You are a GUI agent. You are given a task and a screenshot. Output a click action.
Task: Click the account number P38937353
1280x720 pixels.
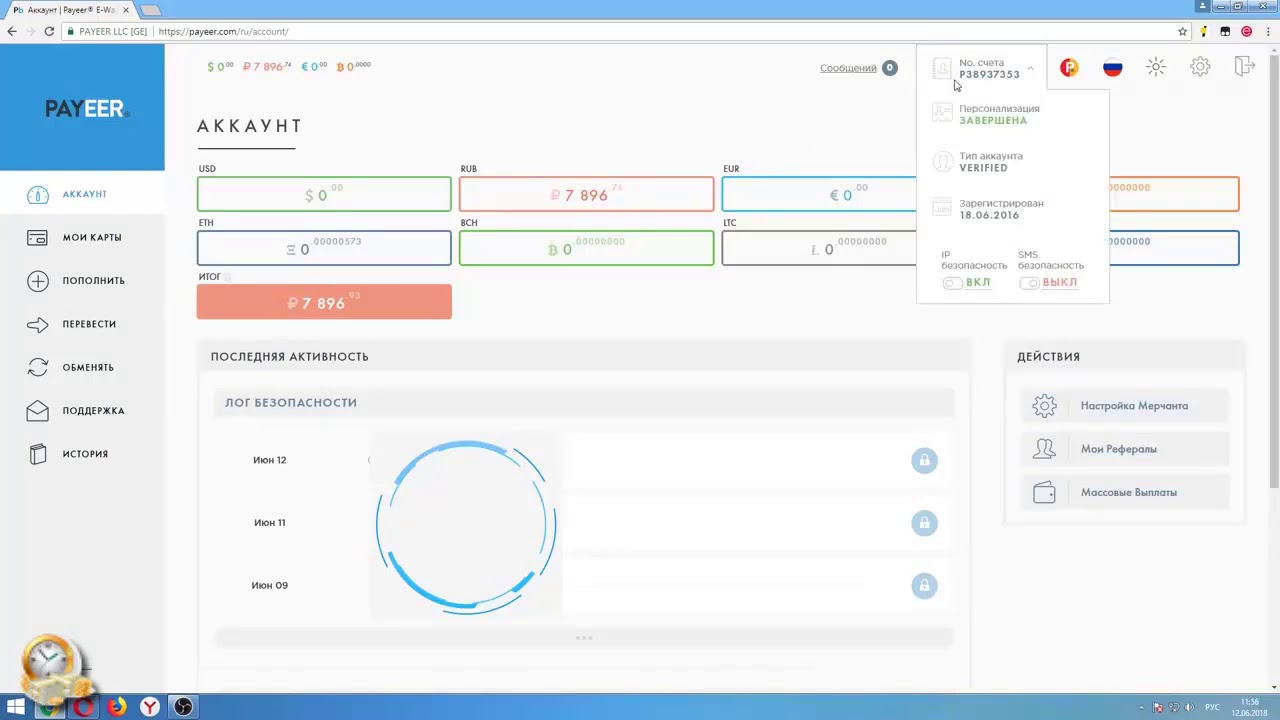point(989,74)
